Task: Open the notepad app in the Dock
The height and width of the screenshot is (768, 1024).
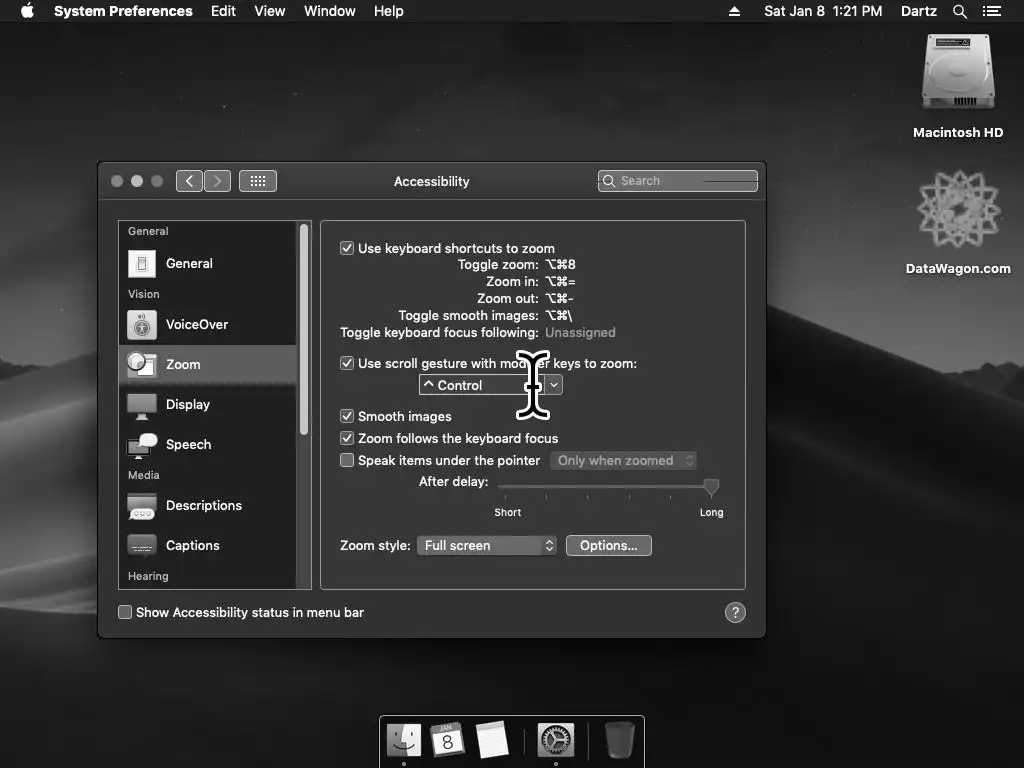Action: click(492, 740)
